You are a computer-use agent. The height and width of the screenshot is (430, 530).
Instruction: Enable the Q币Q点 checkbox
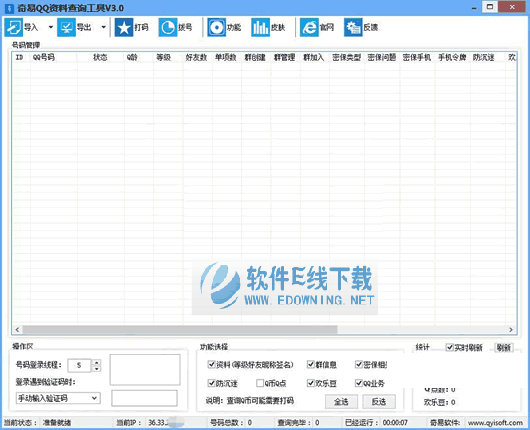[260, 383]
